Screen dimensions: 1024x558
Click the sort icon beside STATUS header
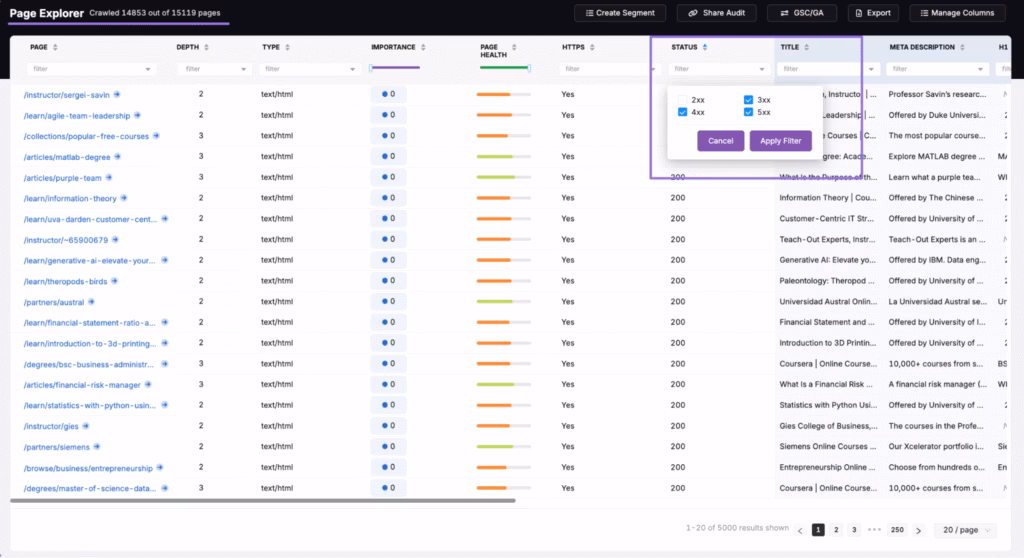coord(705,47)
